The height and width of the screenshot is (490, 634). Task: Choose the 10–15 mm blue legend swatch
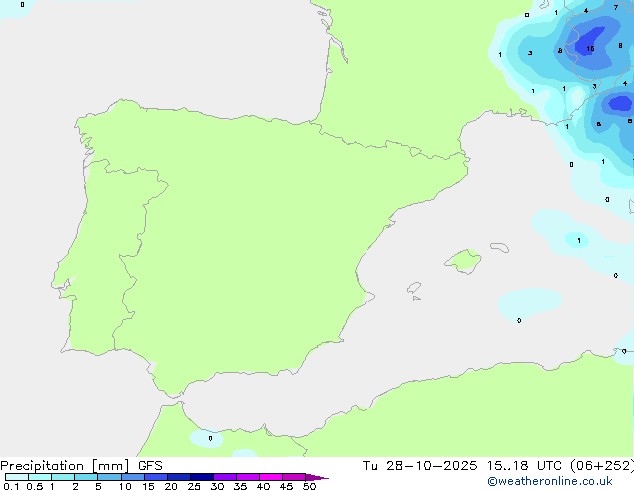point(132,477)
